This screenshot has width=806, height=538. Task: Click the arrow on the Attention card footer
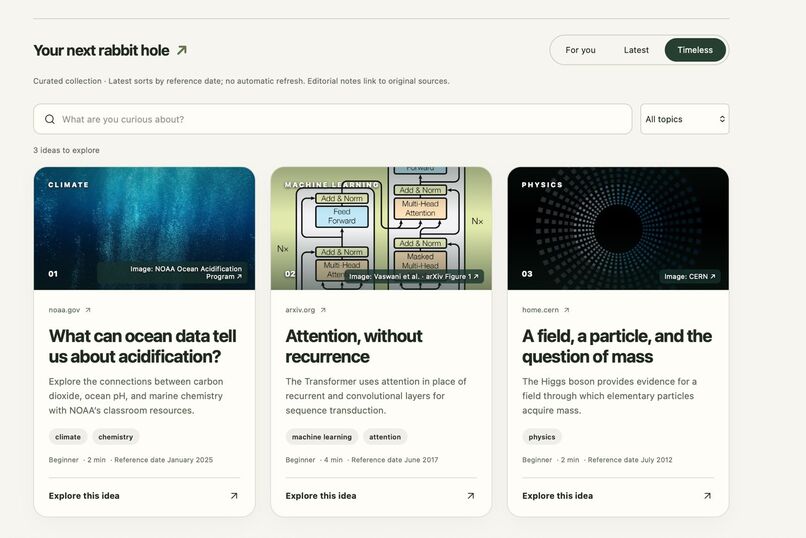tap(470, 496)
